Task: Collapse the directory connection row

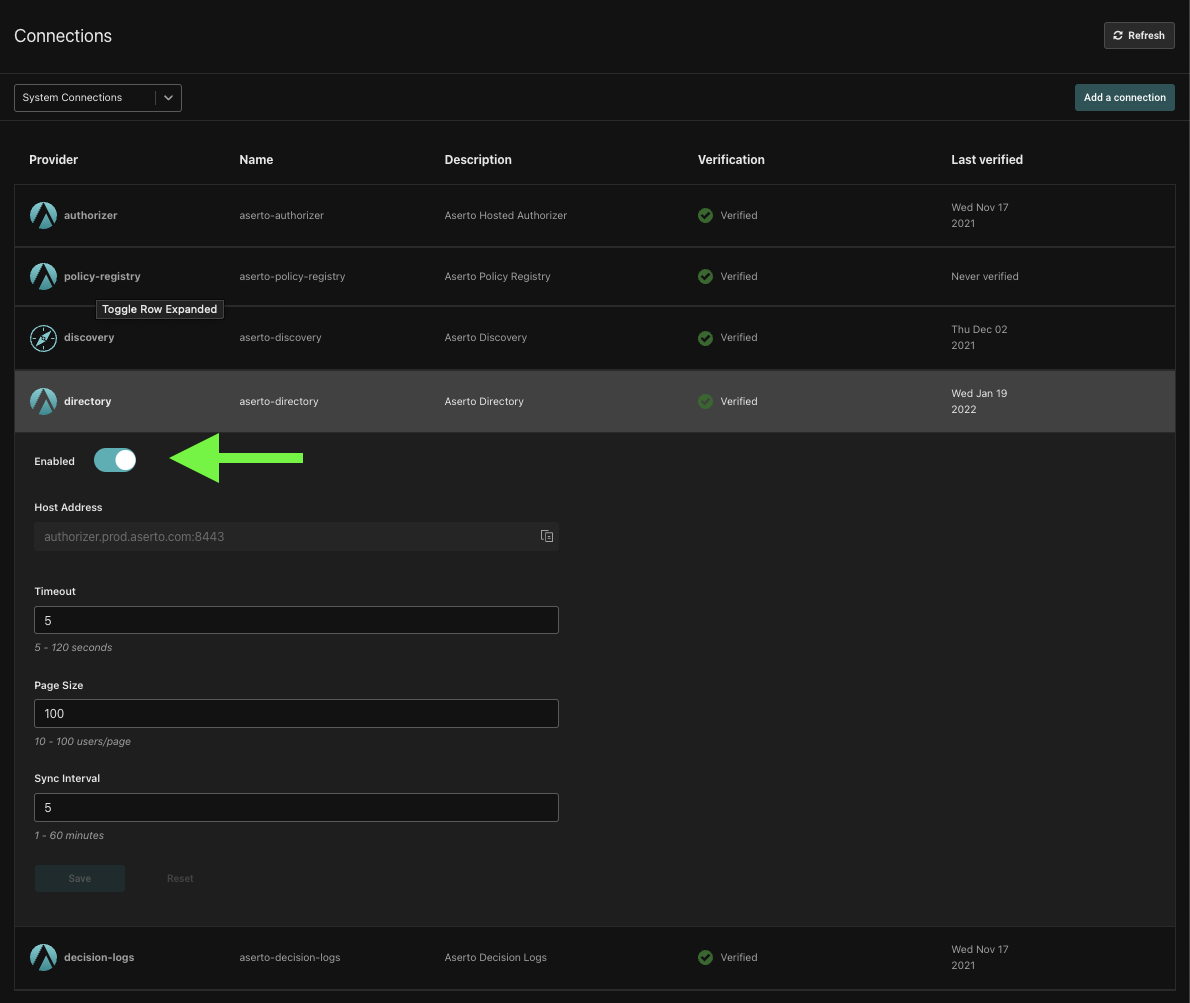Action: (594, 401)
